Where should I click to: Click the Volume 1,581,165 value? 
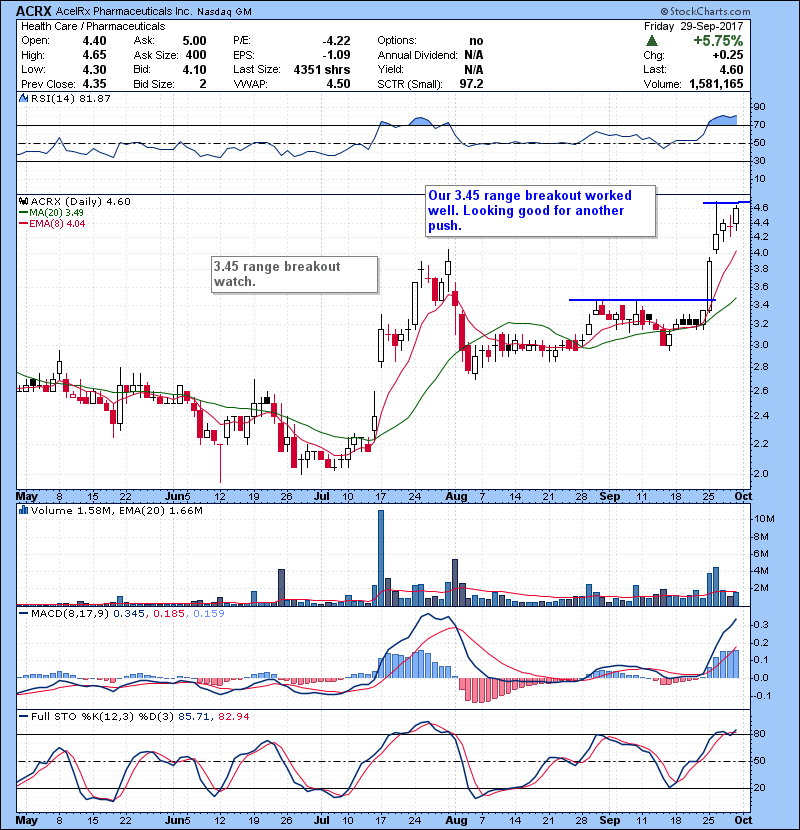[x=716, y=84]
